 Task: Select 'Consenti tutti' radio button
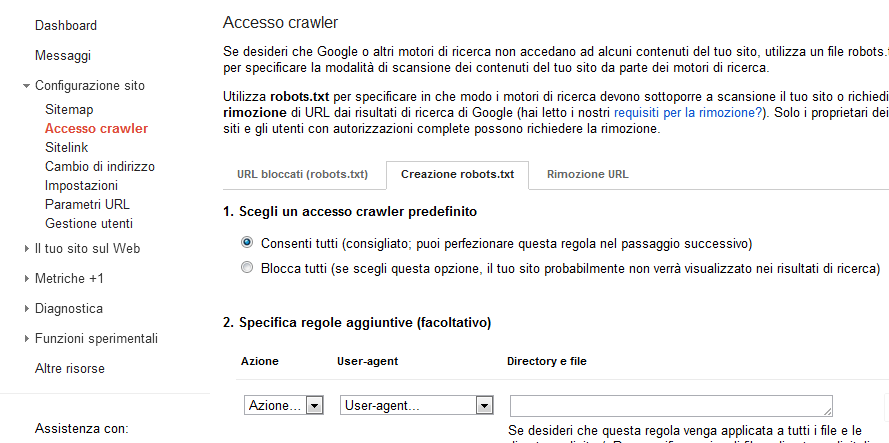tap(247, 243)
